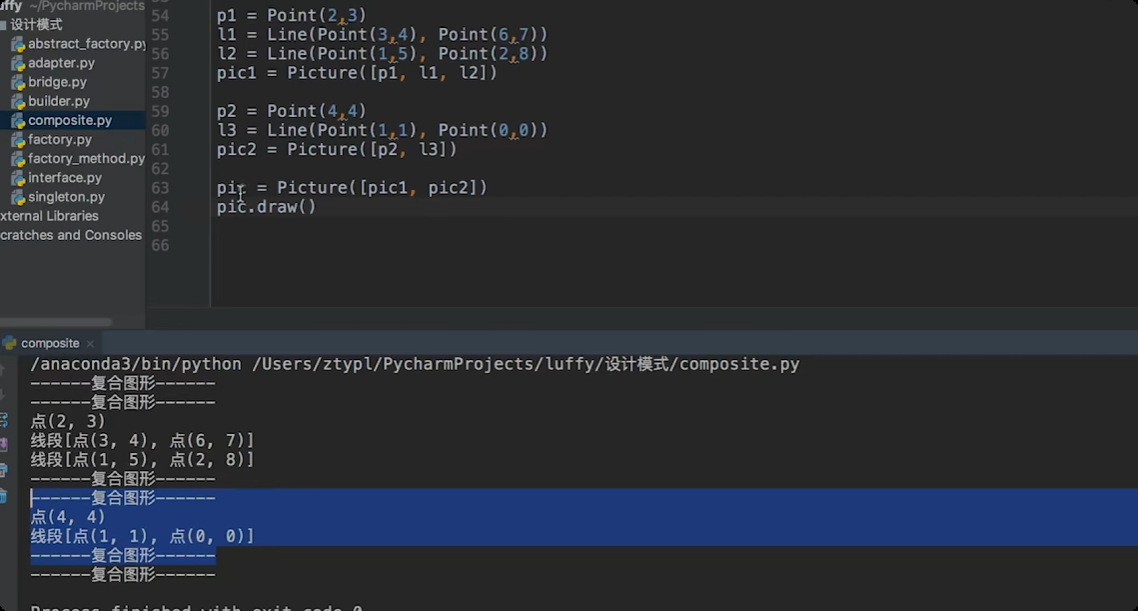Click 'pic1 = Picture([p1, l1, l2])' code line
Viewport: 1138px width, 611px height.
click(357, 73)
